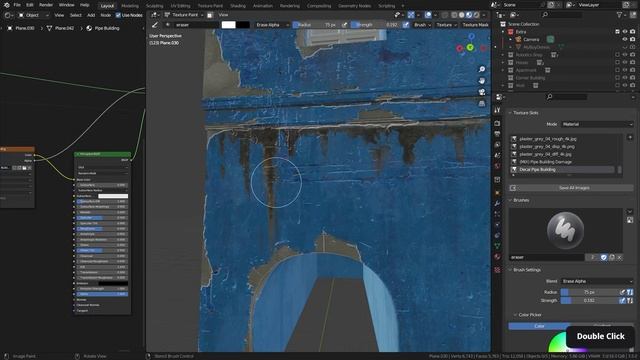Click the Color button in Color Picker

tap(539, 326)
